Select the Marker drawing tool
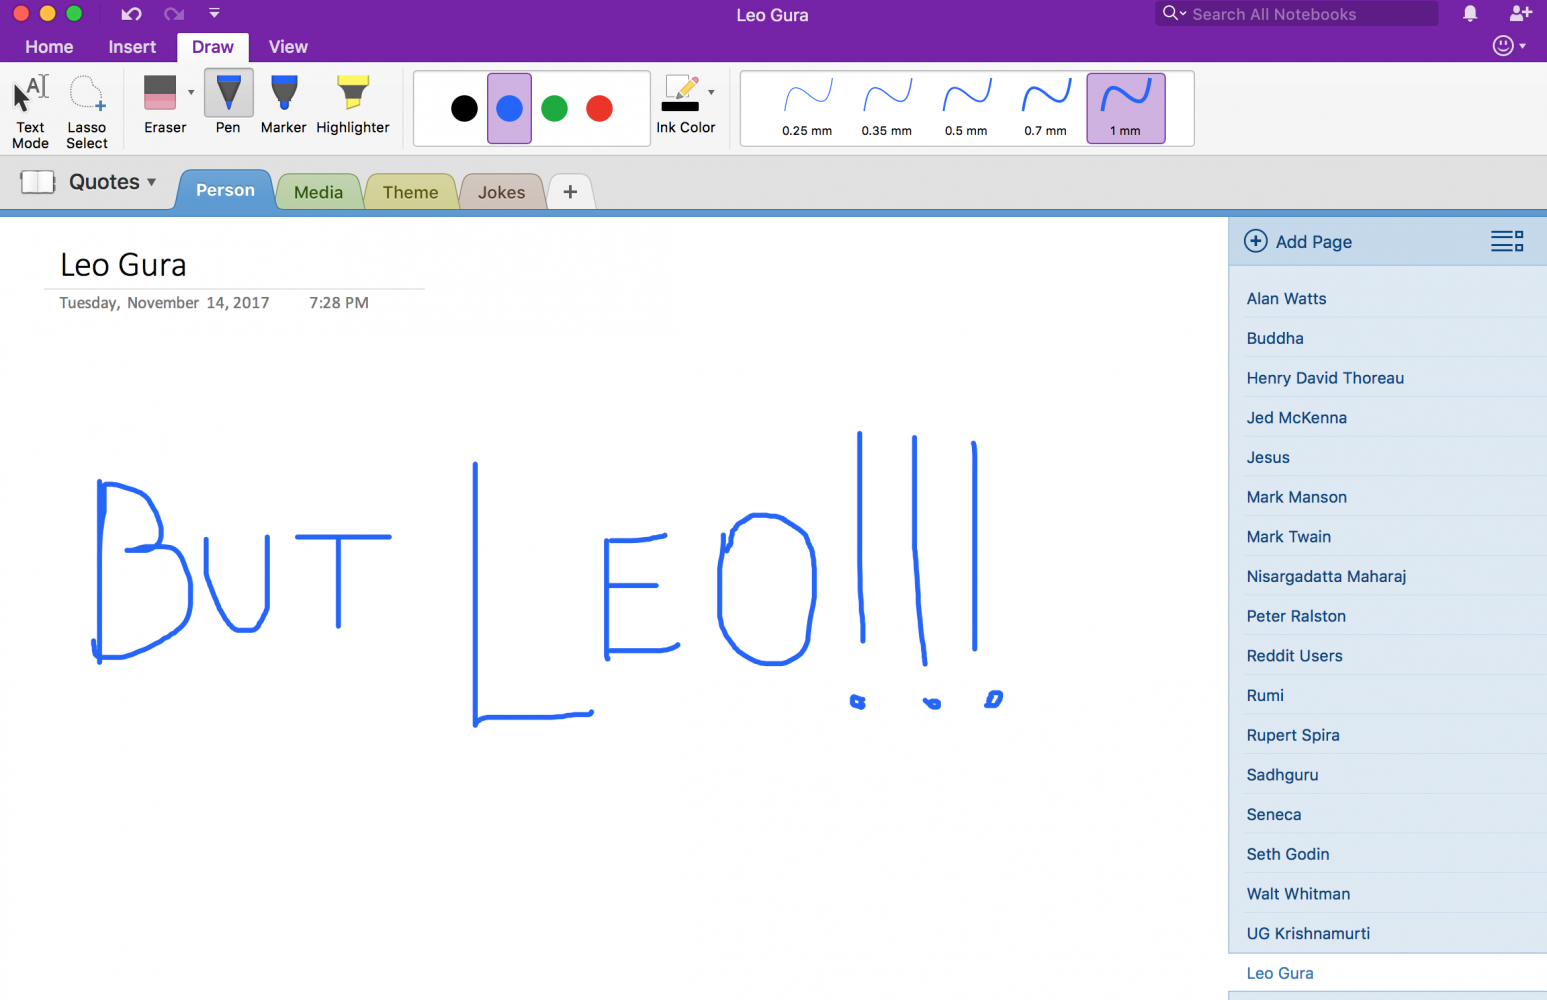1547x1000 pixels. 283,105
